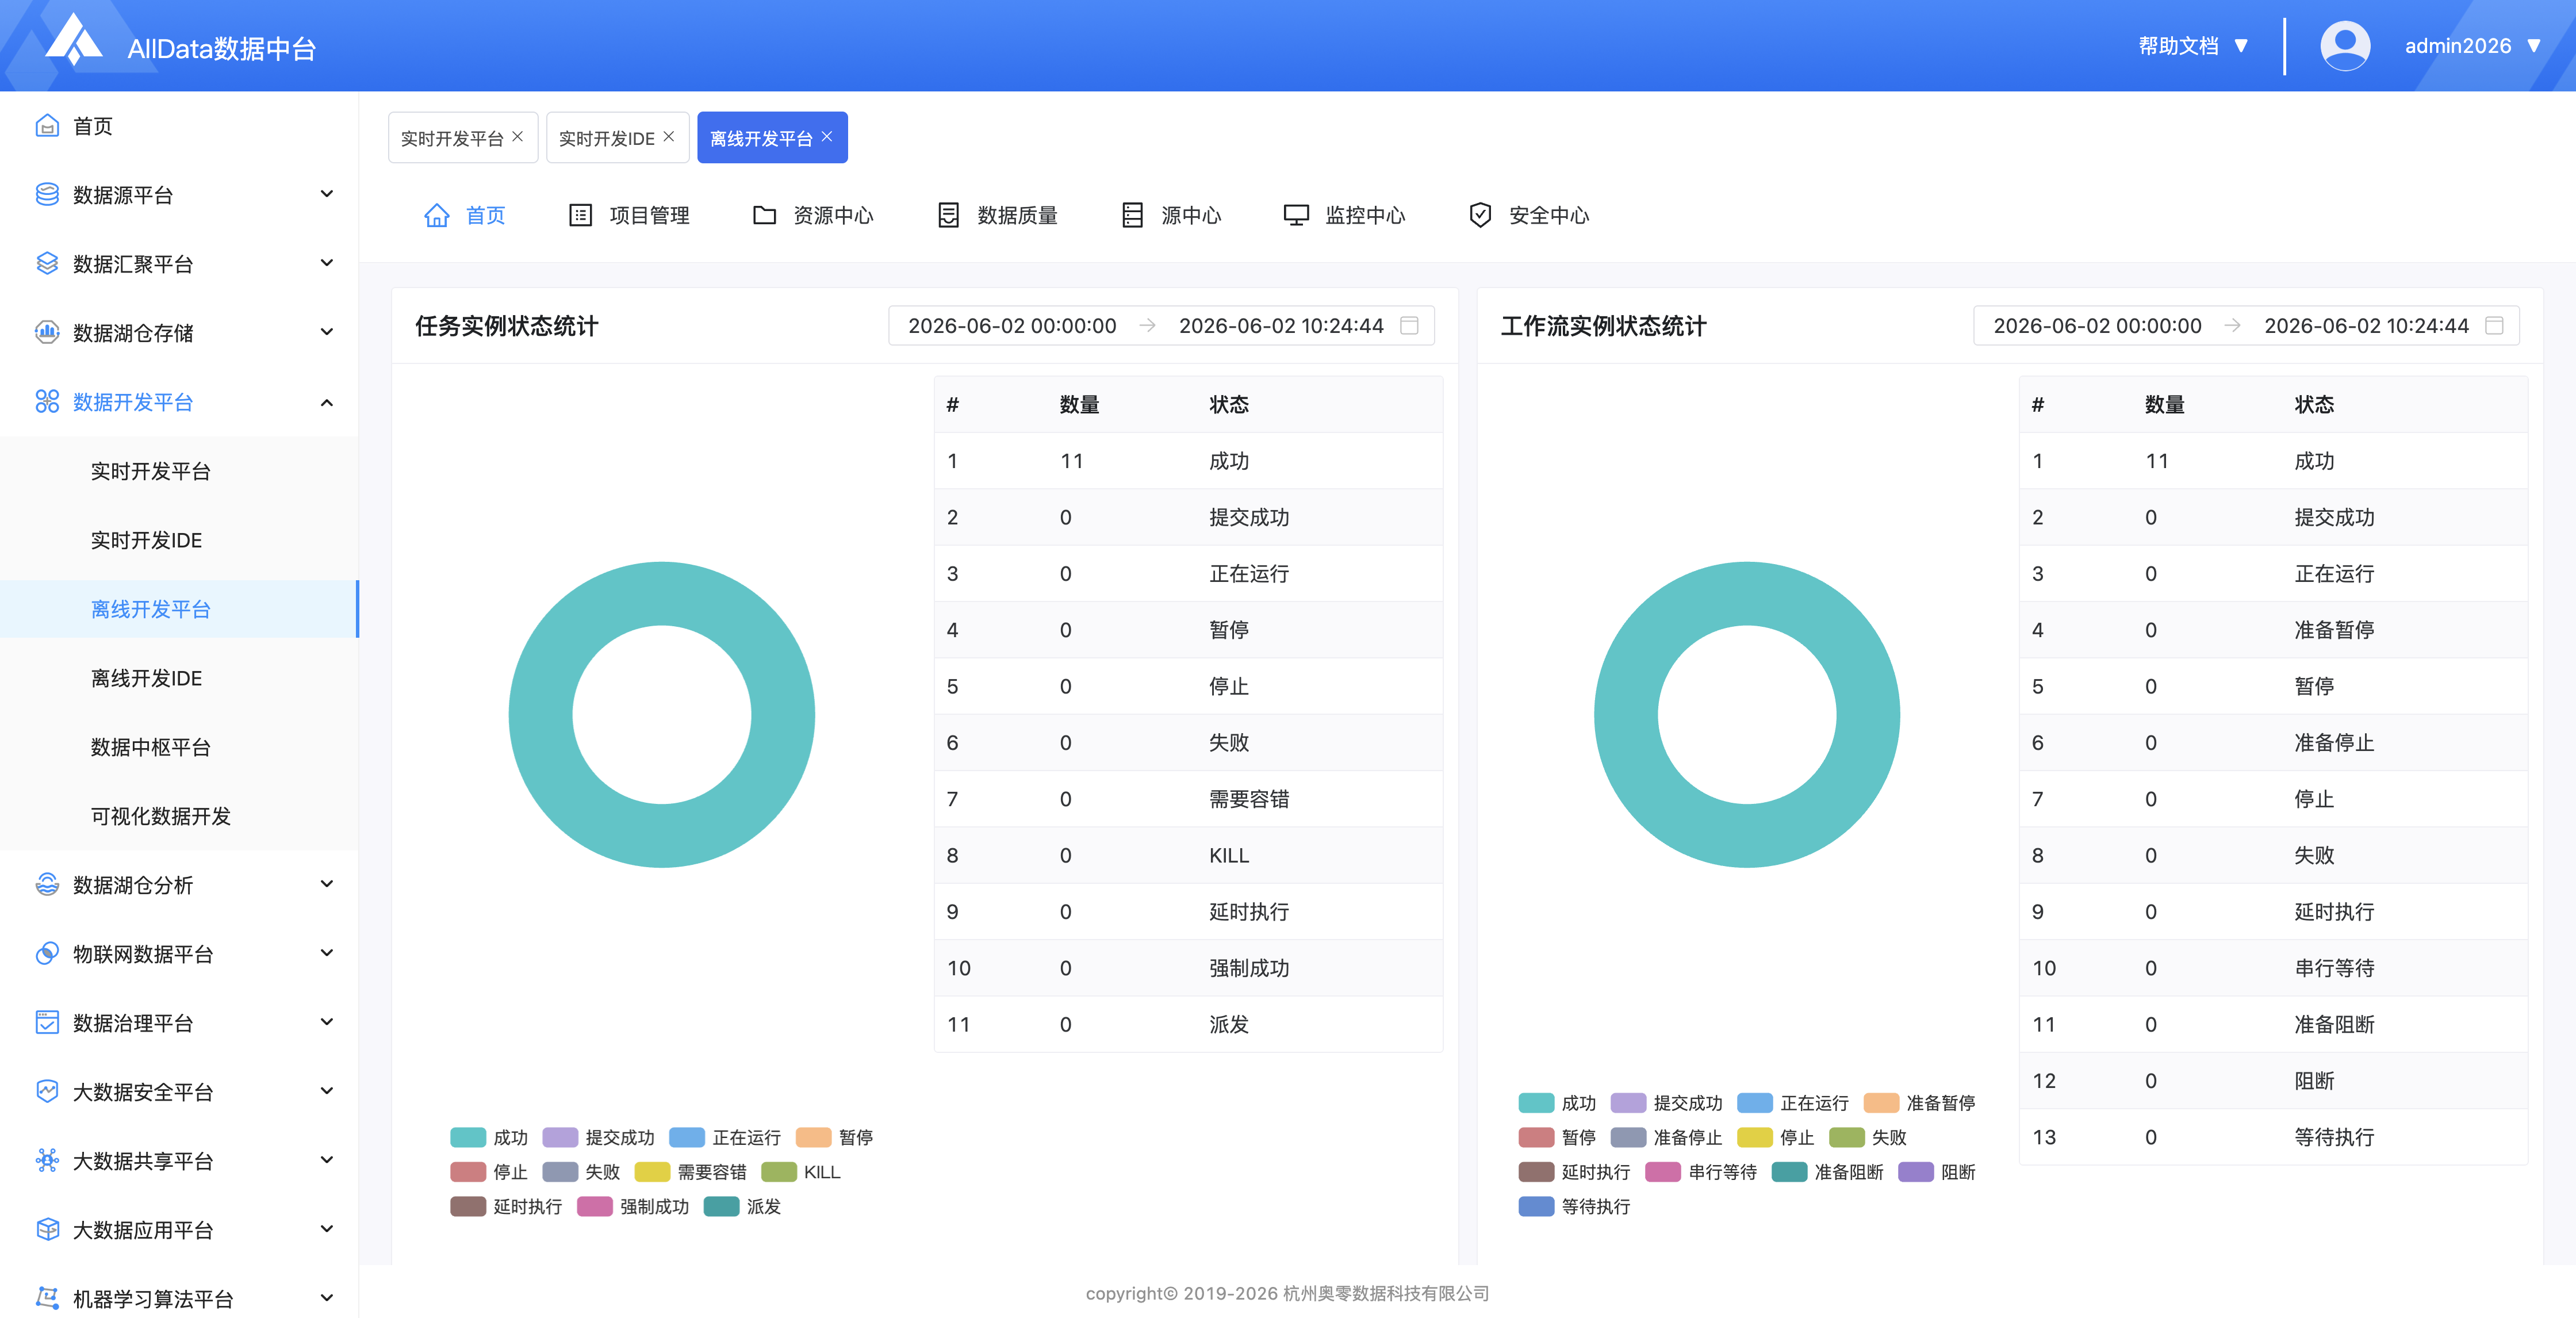Open 实时开发平台 in sidebar submenu
The image size is (2576, 1318).
179,471
